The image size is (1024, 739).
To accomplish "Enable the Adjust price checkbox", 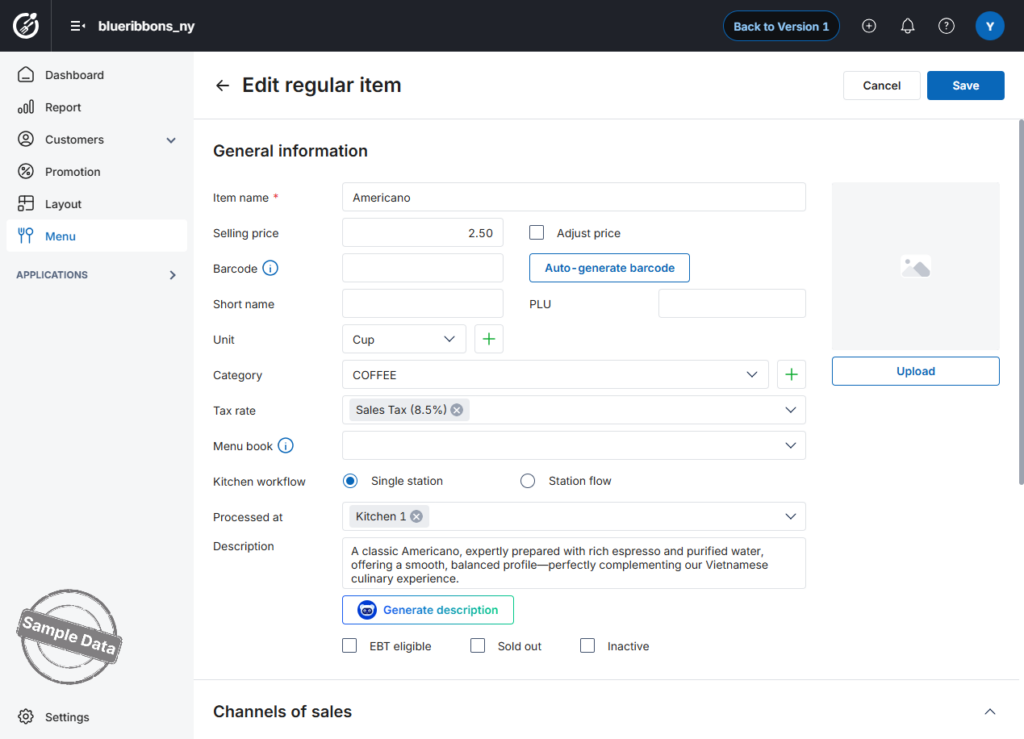I will click(536, 232).
